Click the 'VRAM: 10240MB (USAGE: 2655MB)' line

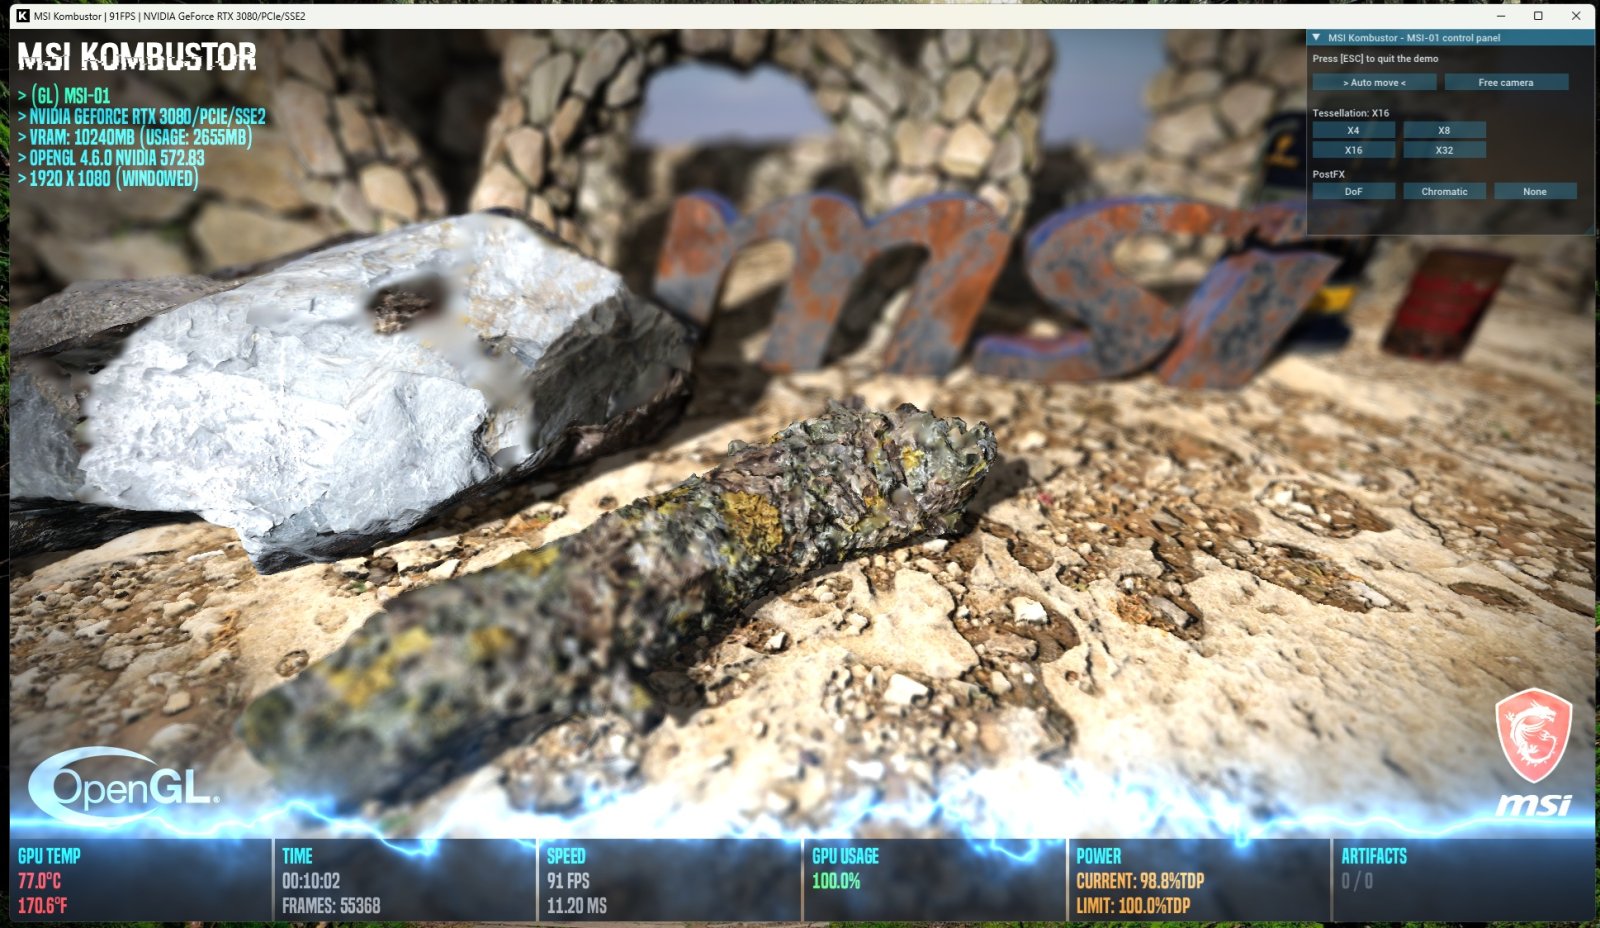click(x=135, y=137)
